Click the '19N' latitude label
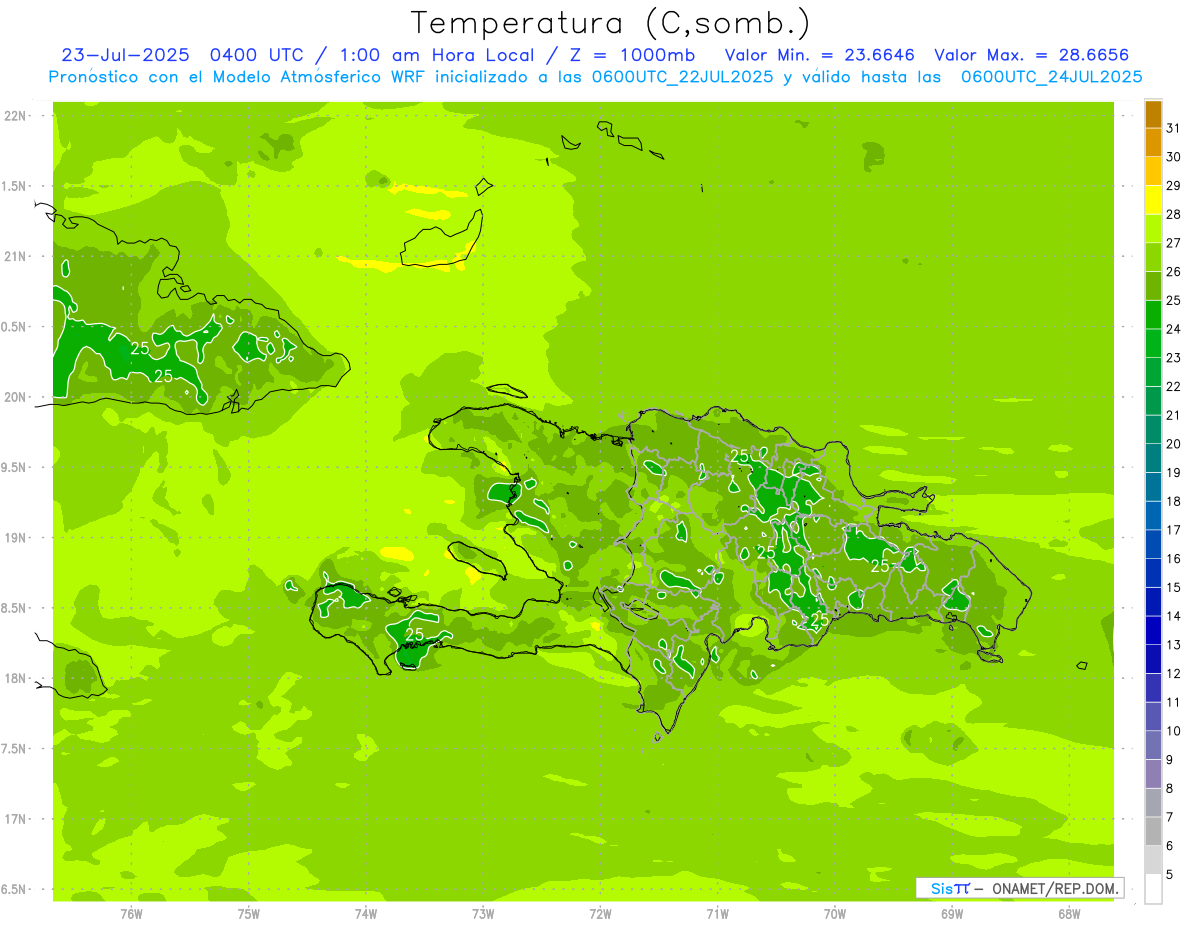The height and width of the screenshot is (927, 1200). [x=15, y=537]
